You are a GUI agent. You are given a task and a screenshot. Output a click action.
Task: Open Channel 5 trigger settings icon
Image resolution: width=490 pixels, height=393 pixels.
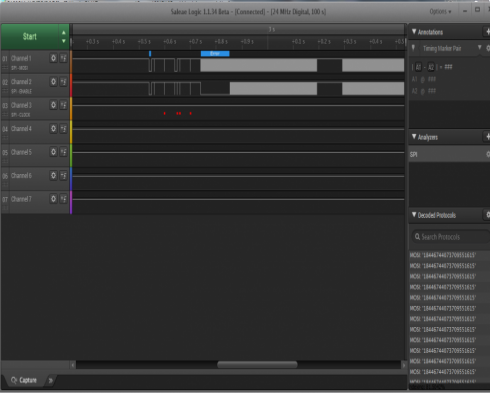63,152
